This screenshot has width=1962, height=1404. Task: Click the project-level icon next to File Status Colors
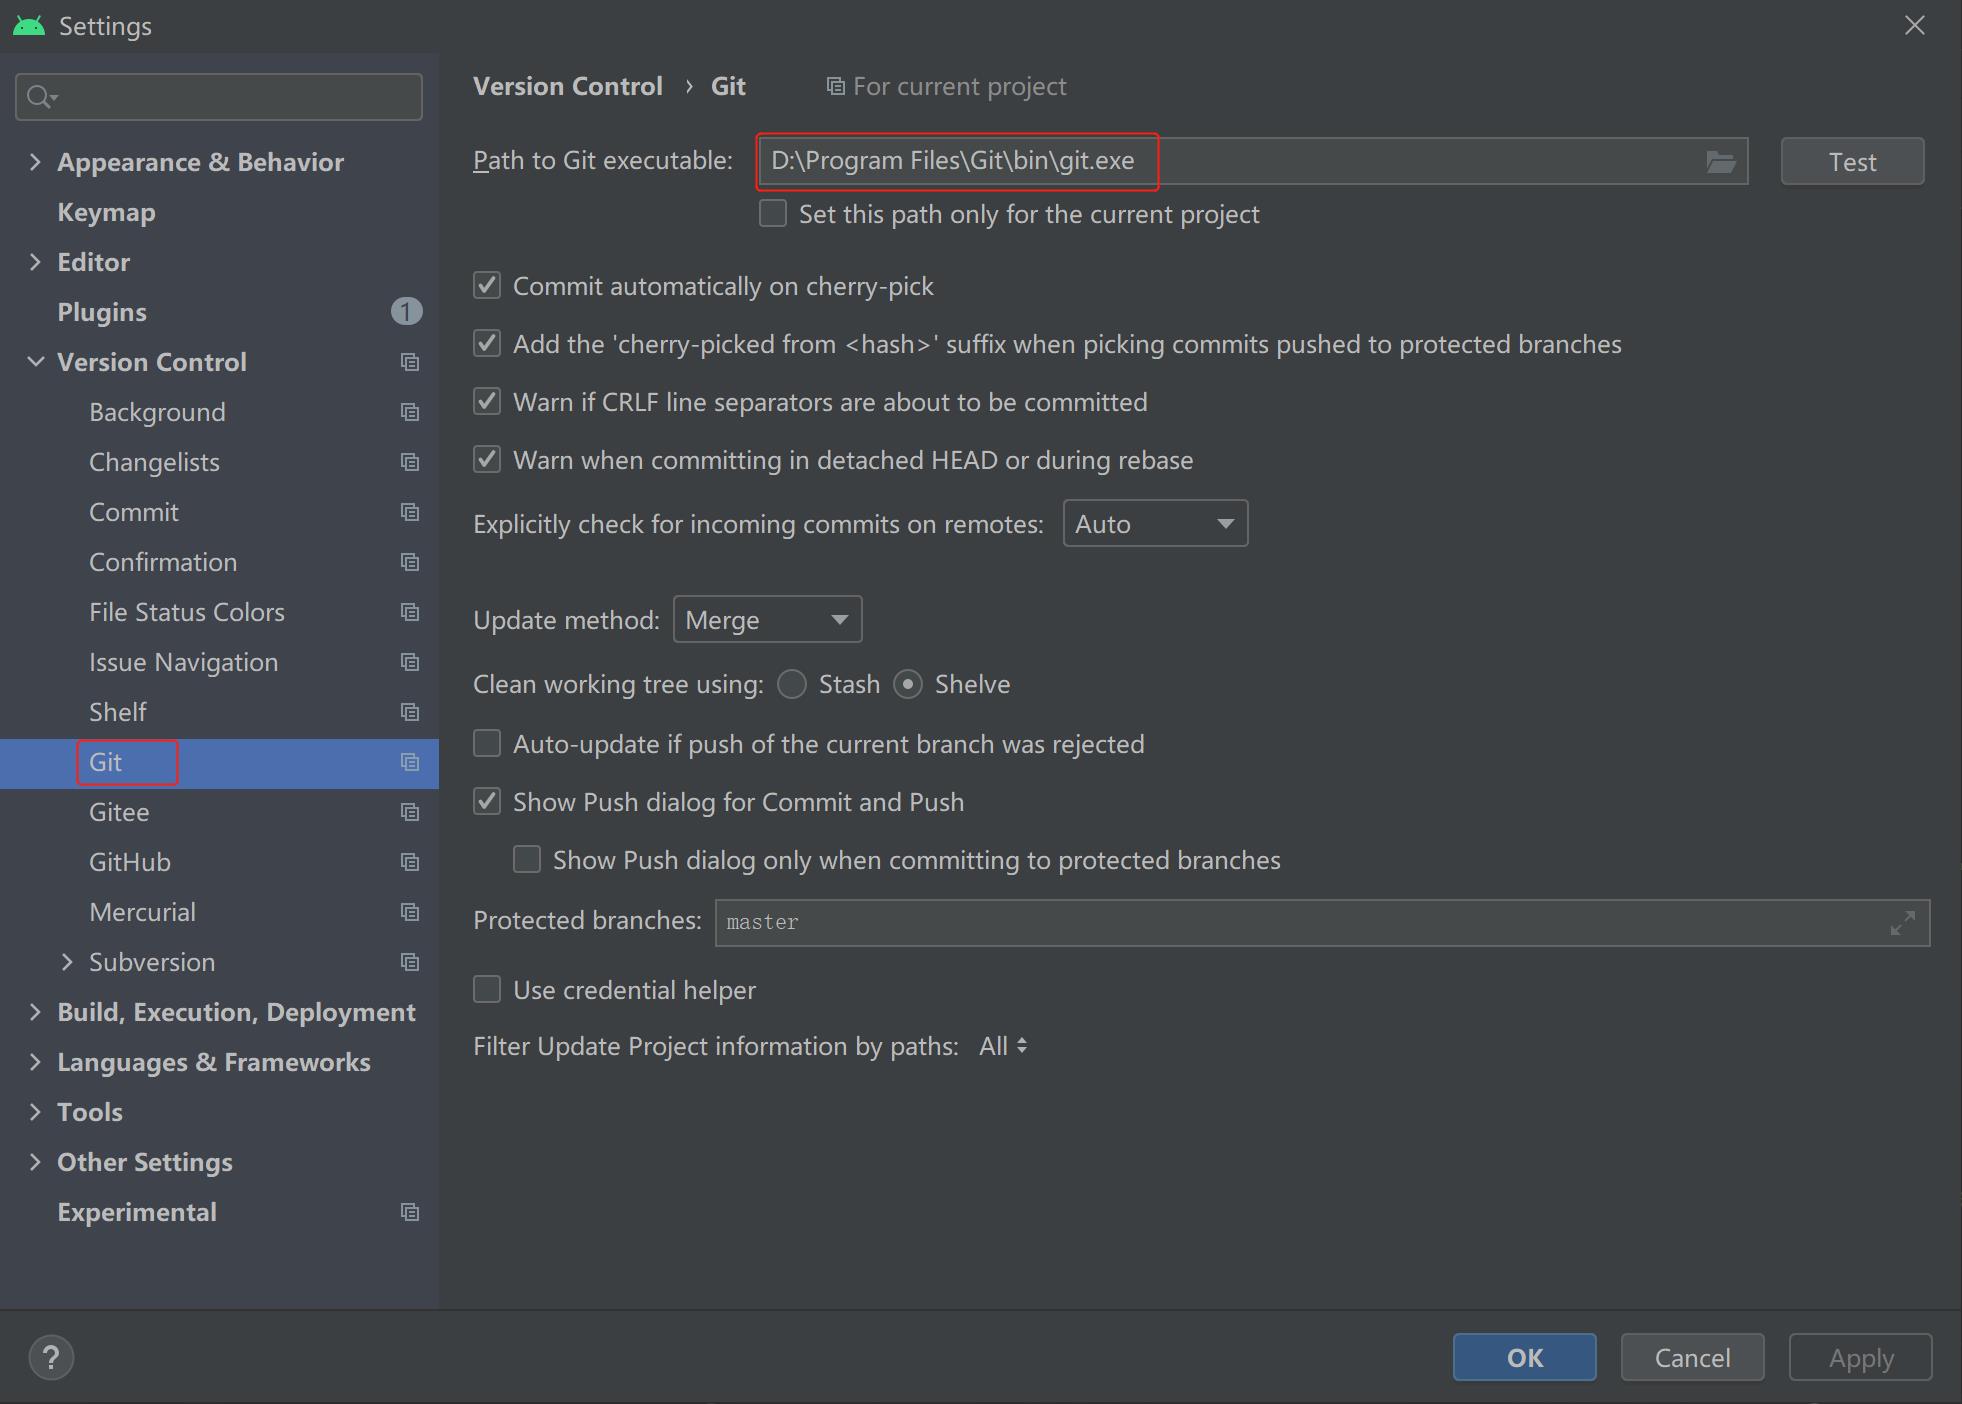[x=410, y=612]
